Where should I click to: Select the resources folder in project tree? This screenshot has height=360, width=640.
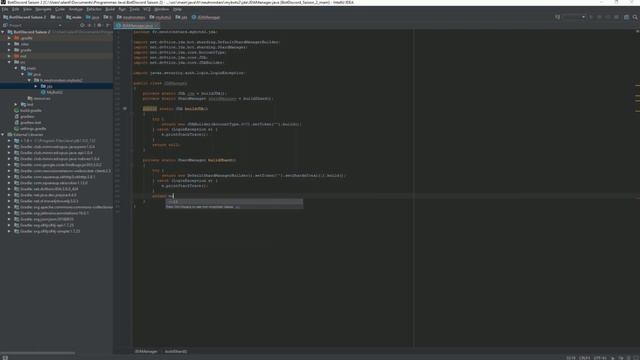(x=42, y=98)
